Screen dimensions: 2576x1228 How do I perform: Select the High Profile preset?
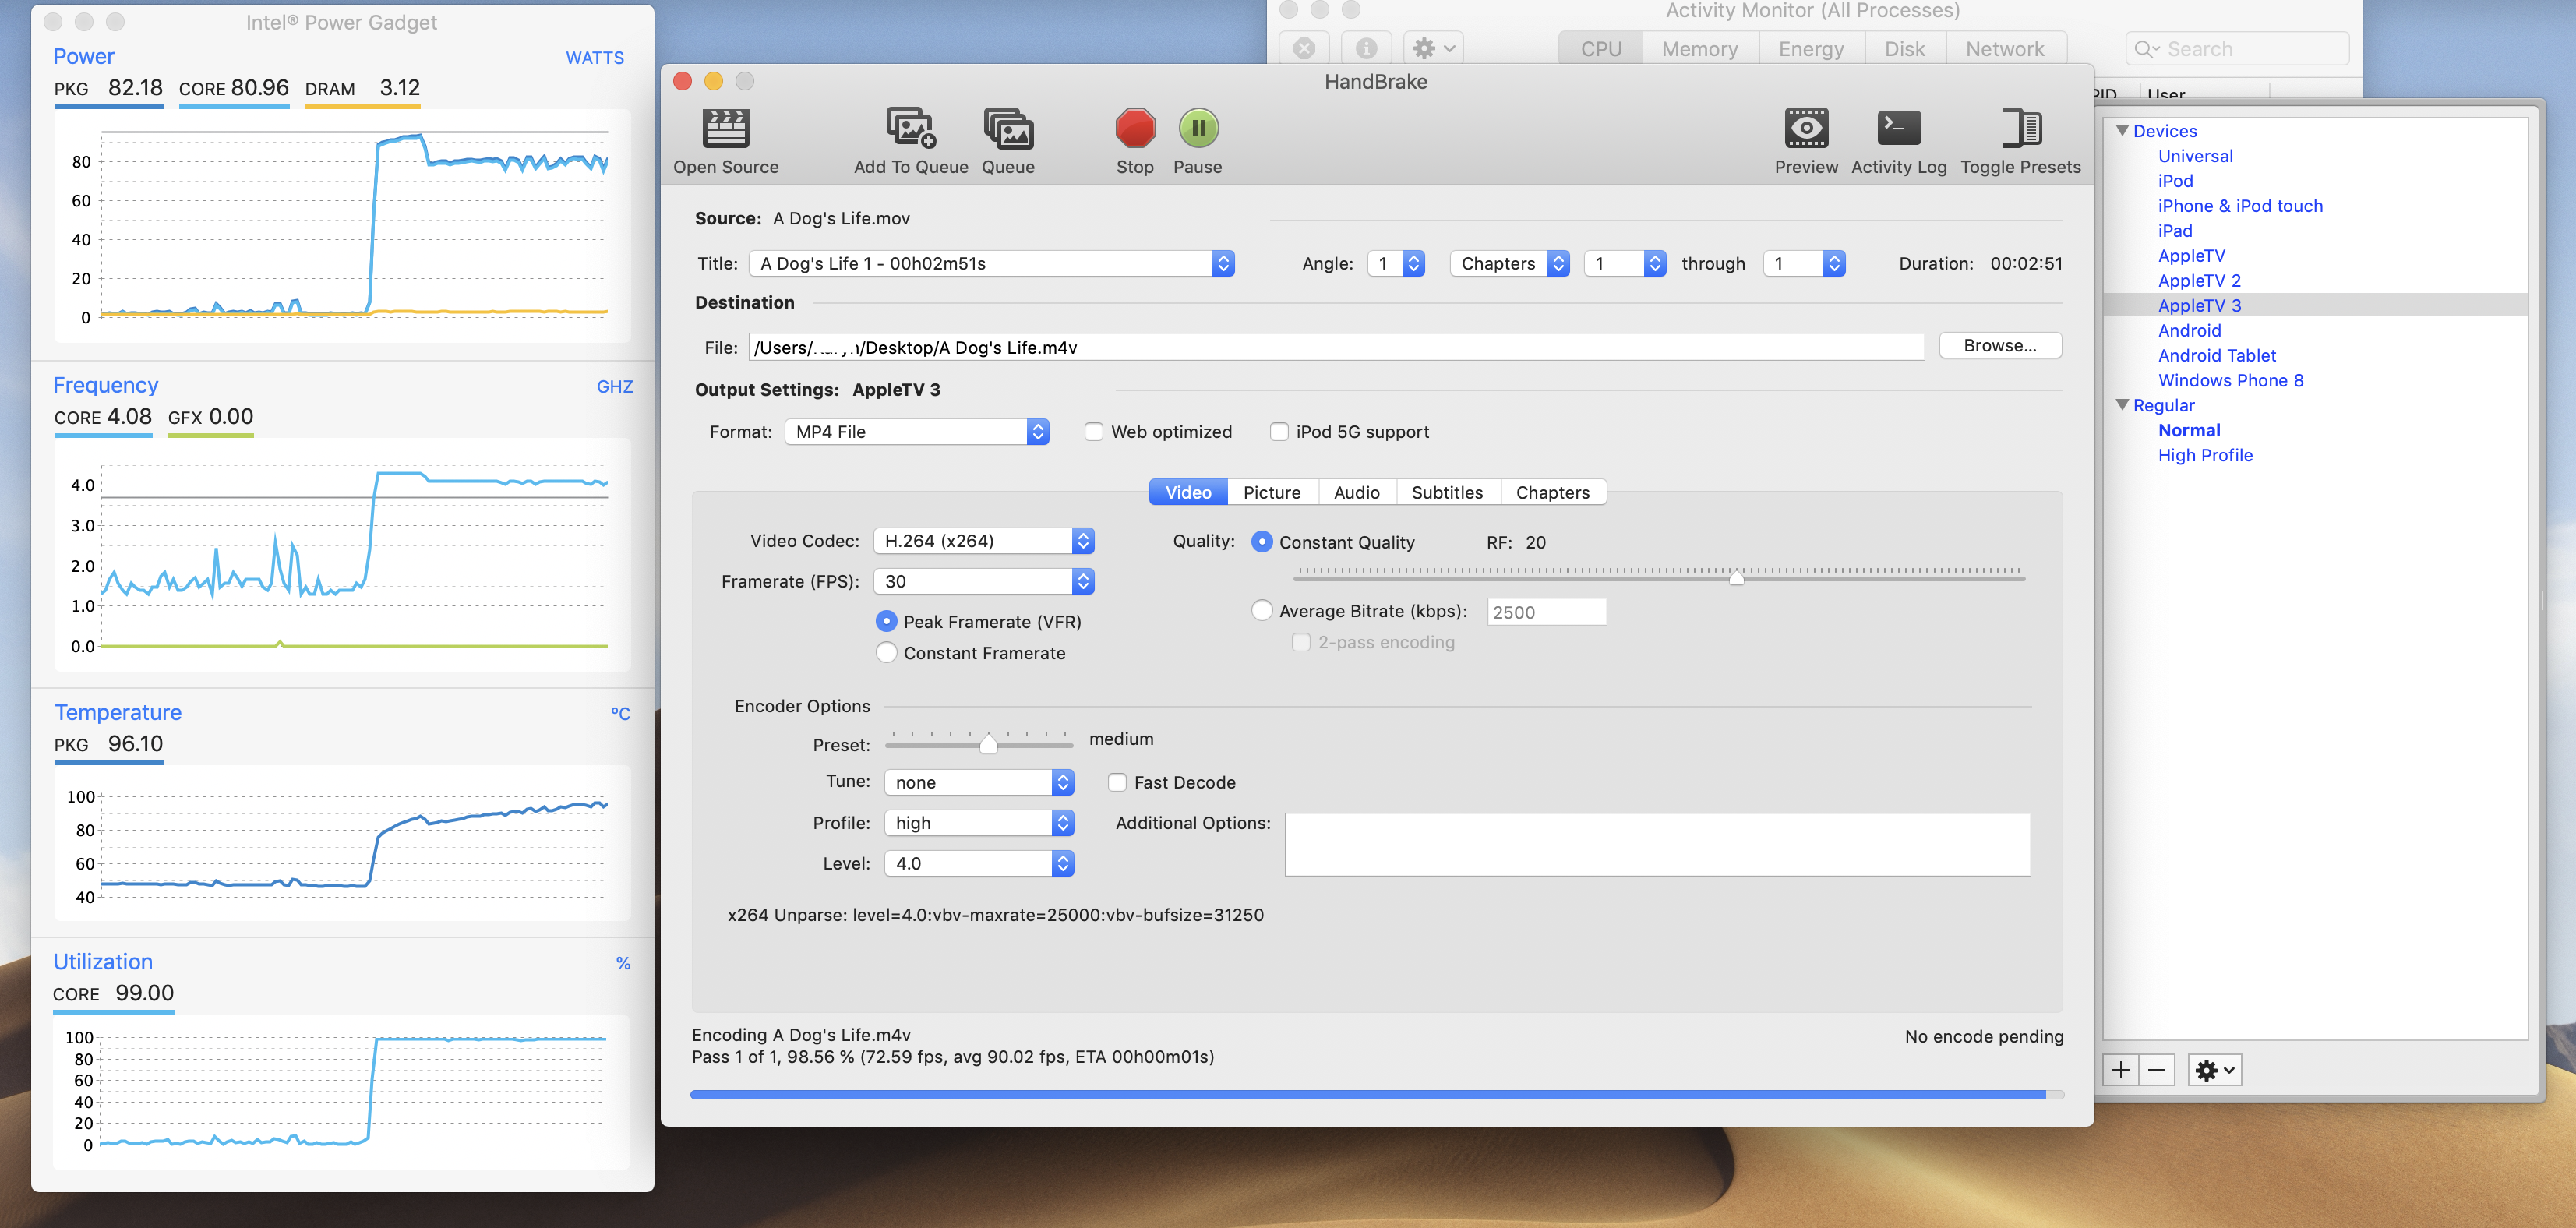click(x=2204, y=455)
